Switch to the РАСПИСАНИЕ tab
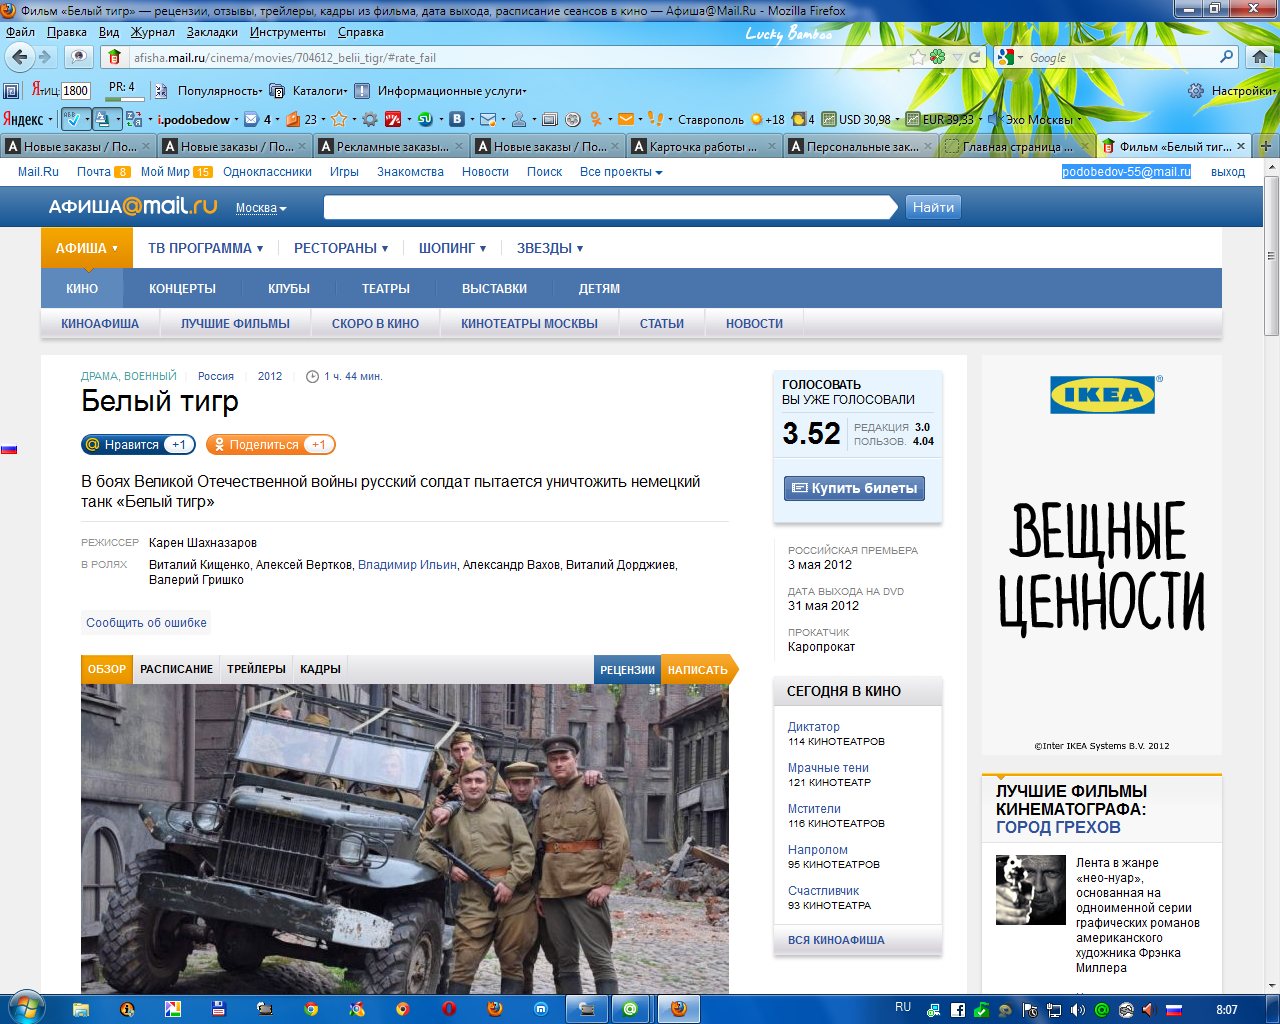Viewport: 1280px width, 1024px height. coord(176,669)
